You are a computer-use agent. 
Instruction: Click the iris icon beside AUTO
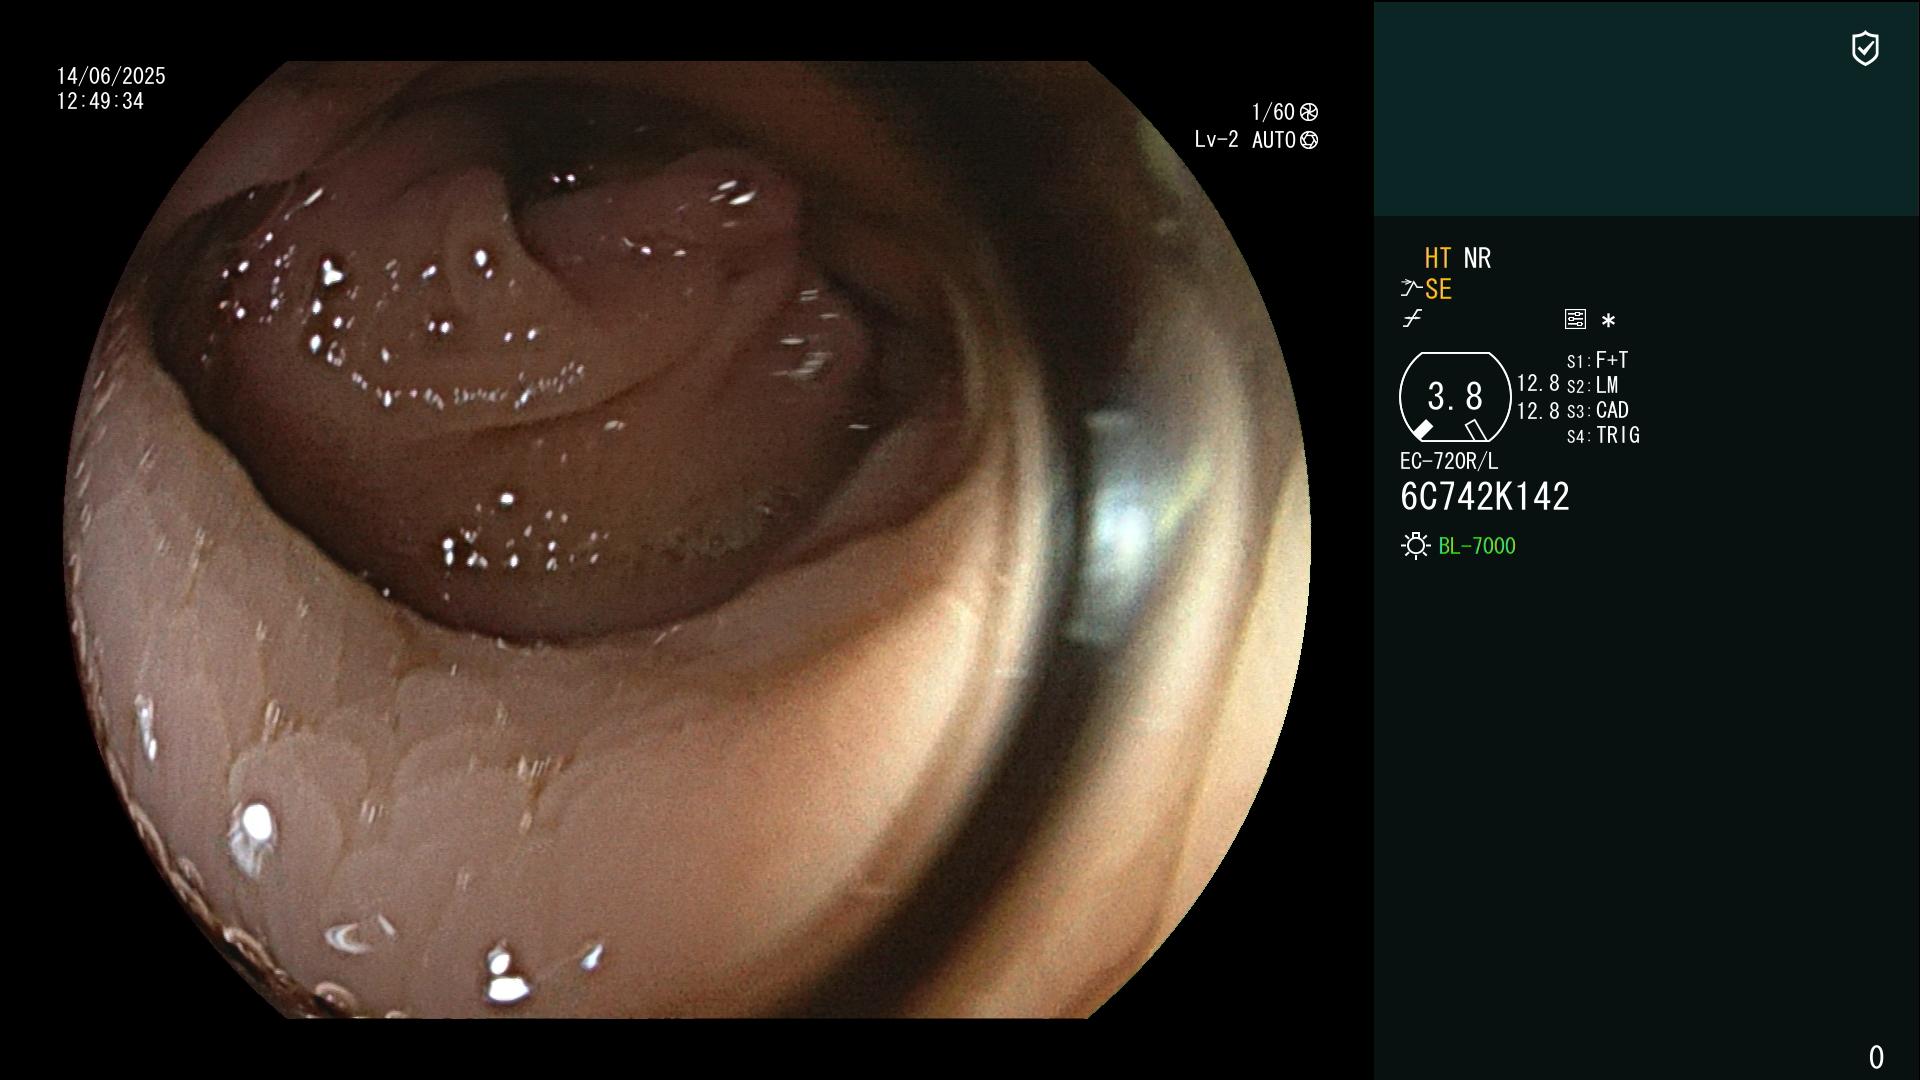(1309, 140)
